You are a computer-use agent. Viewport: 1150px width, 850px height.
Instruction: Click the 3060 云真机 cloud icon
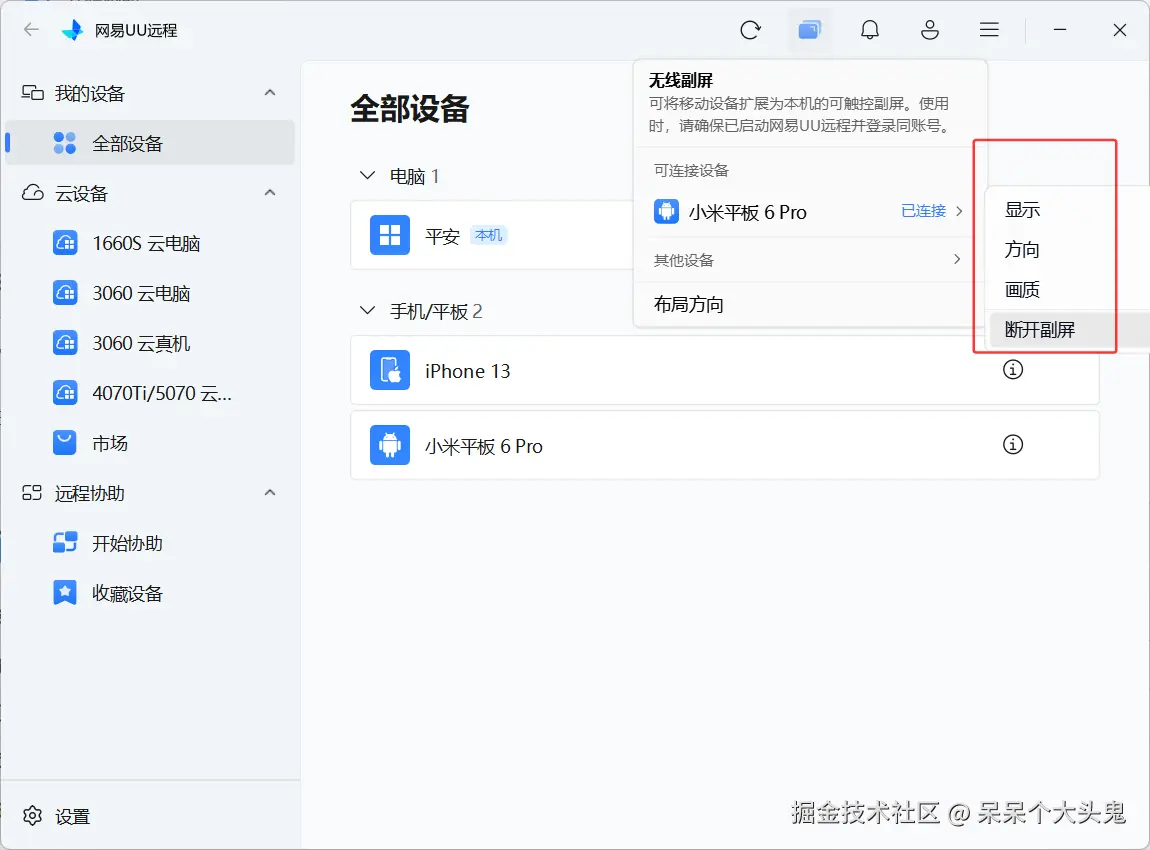click(x=65, y=342)
